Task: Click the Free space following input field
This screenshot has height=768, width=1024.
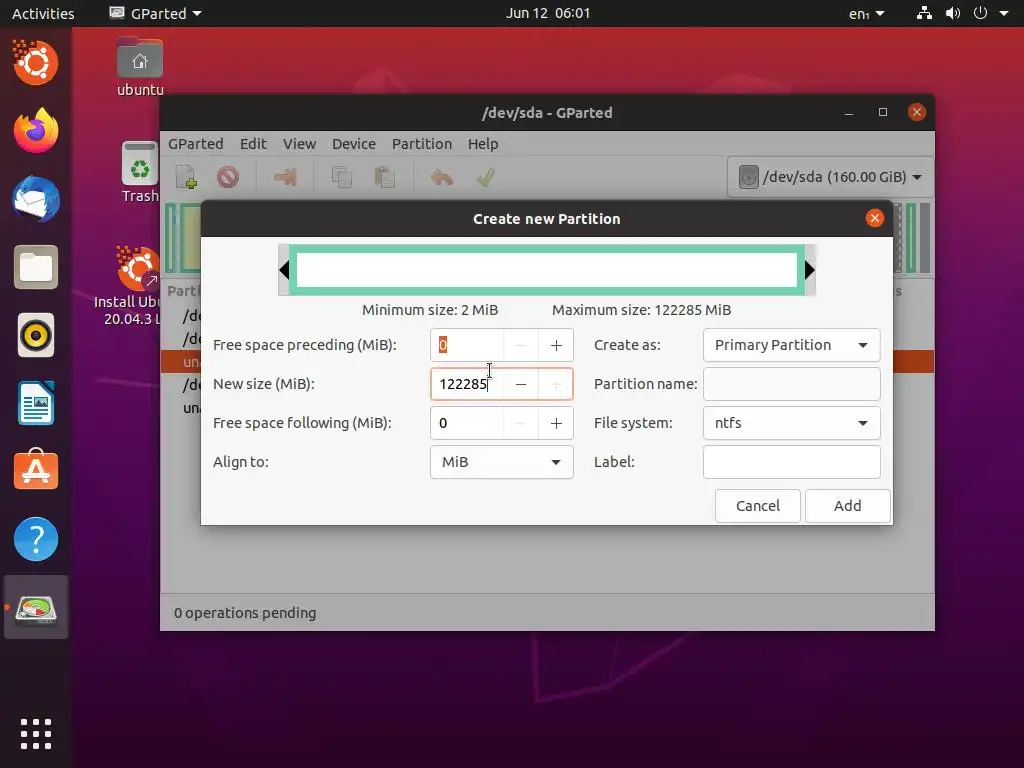Action: [x=467, y=423]
